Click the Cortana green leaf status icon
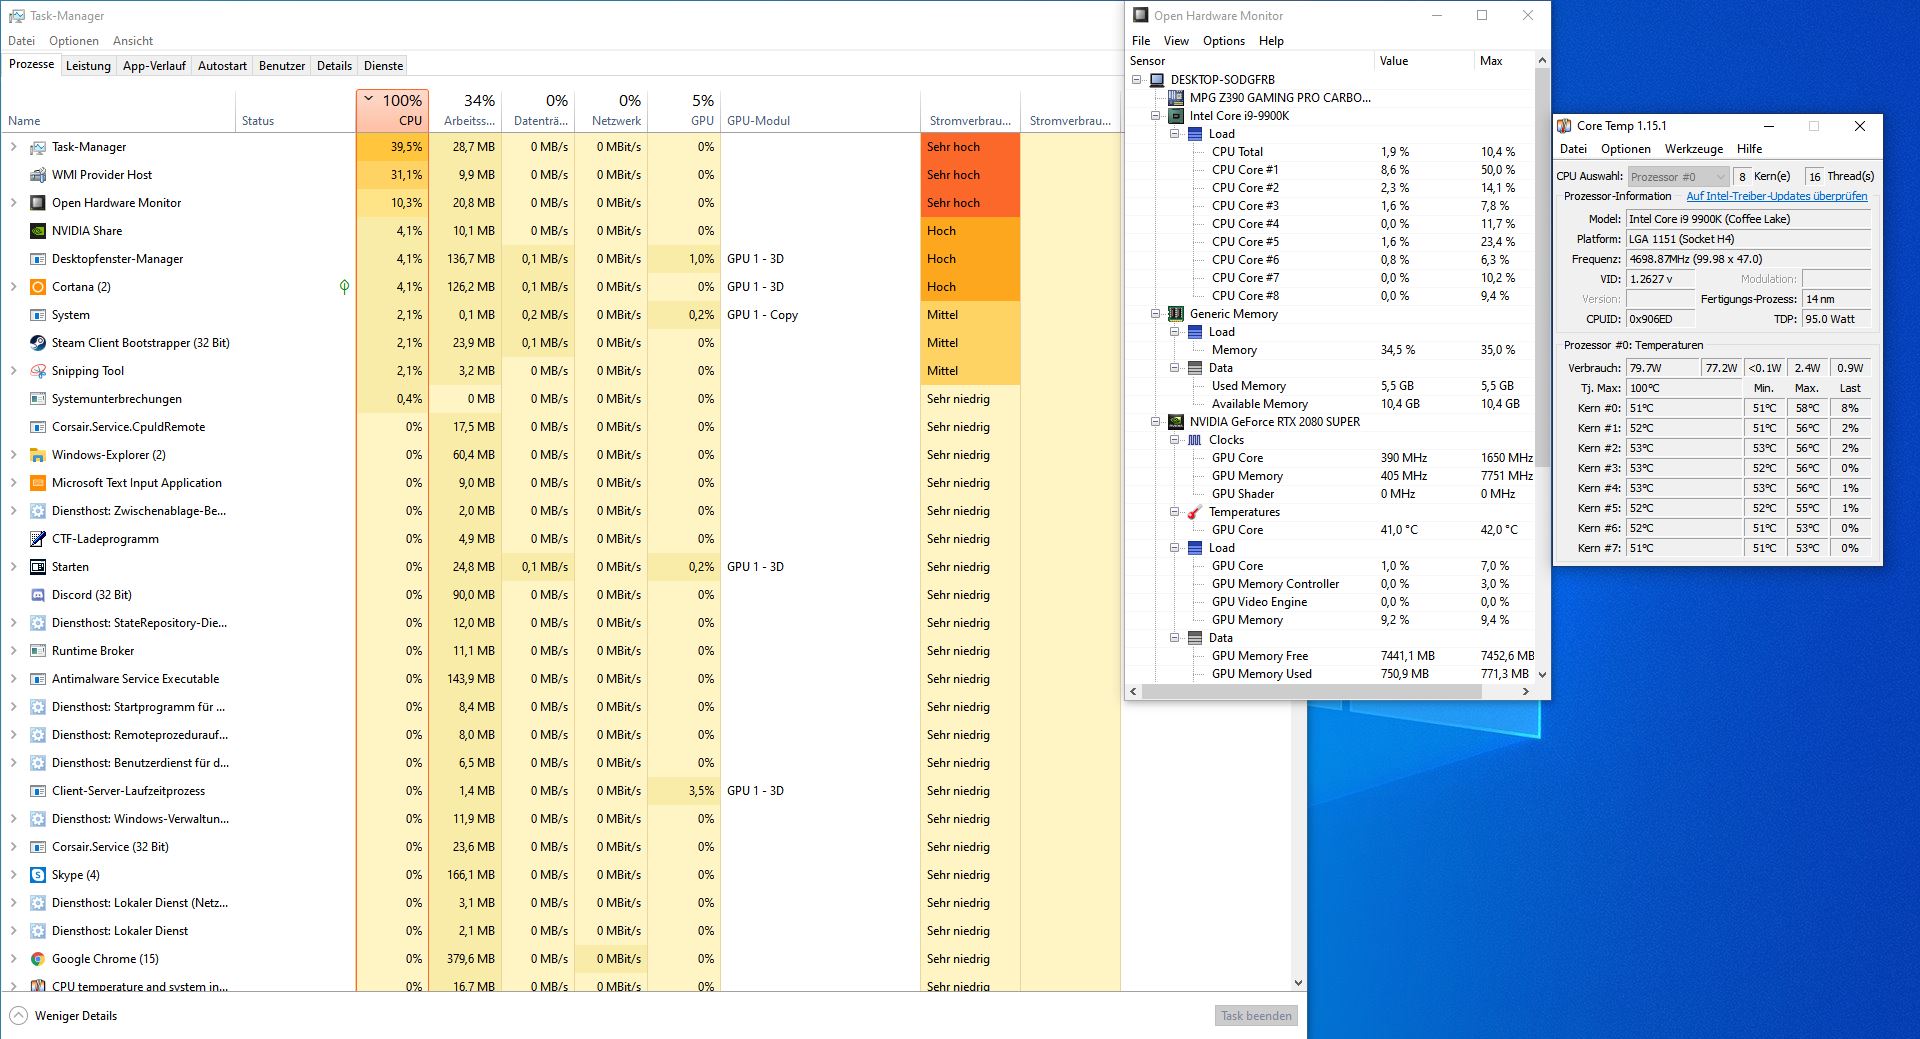 [x=345, y=287]
